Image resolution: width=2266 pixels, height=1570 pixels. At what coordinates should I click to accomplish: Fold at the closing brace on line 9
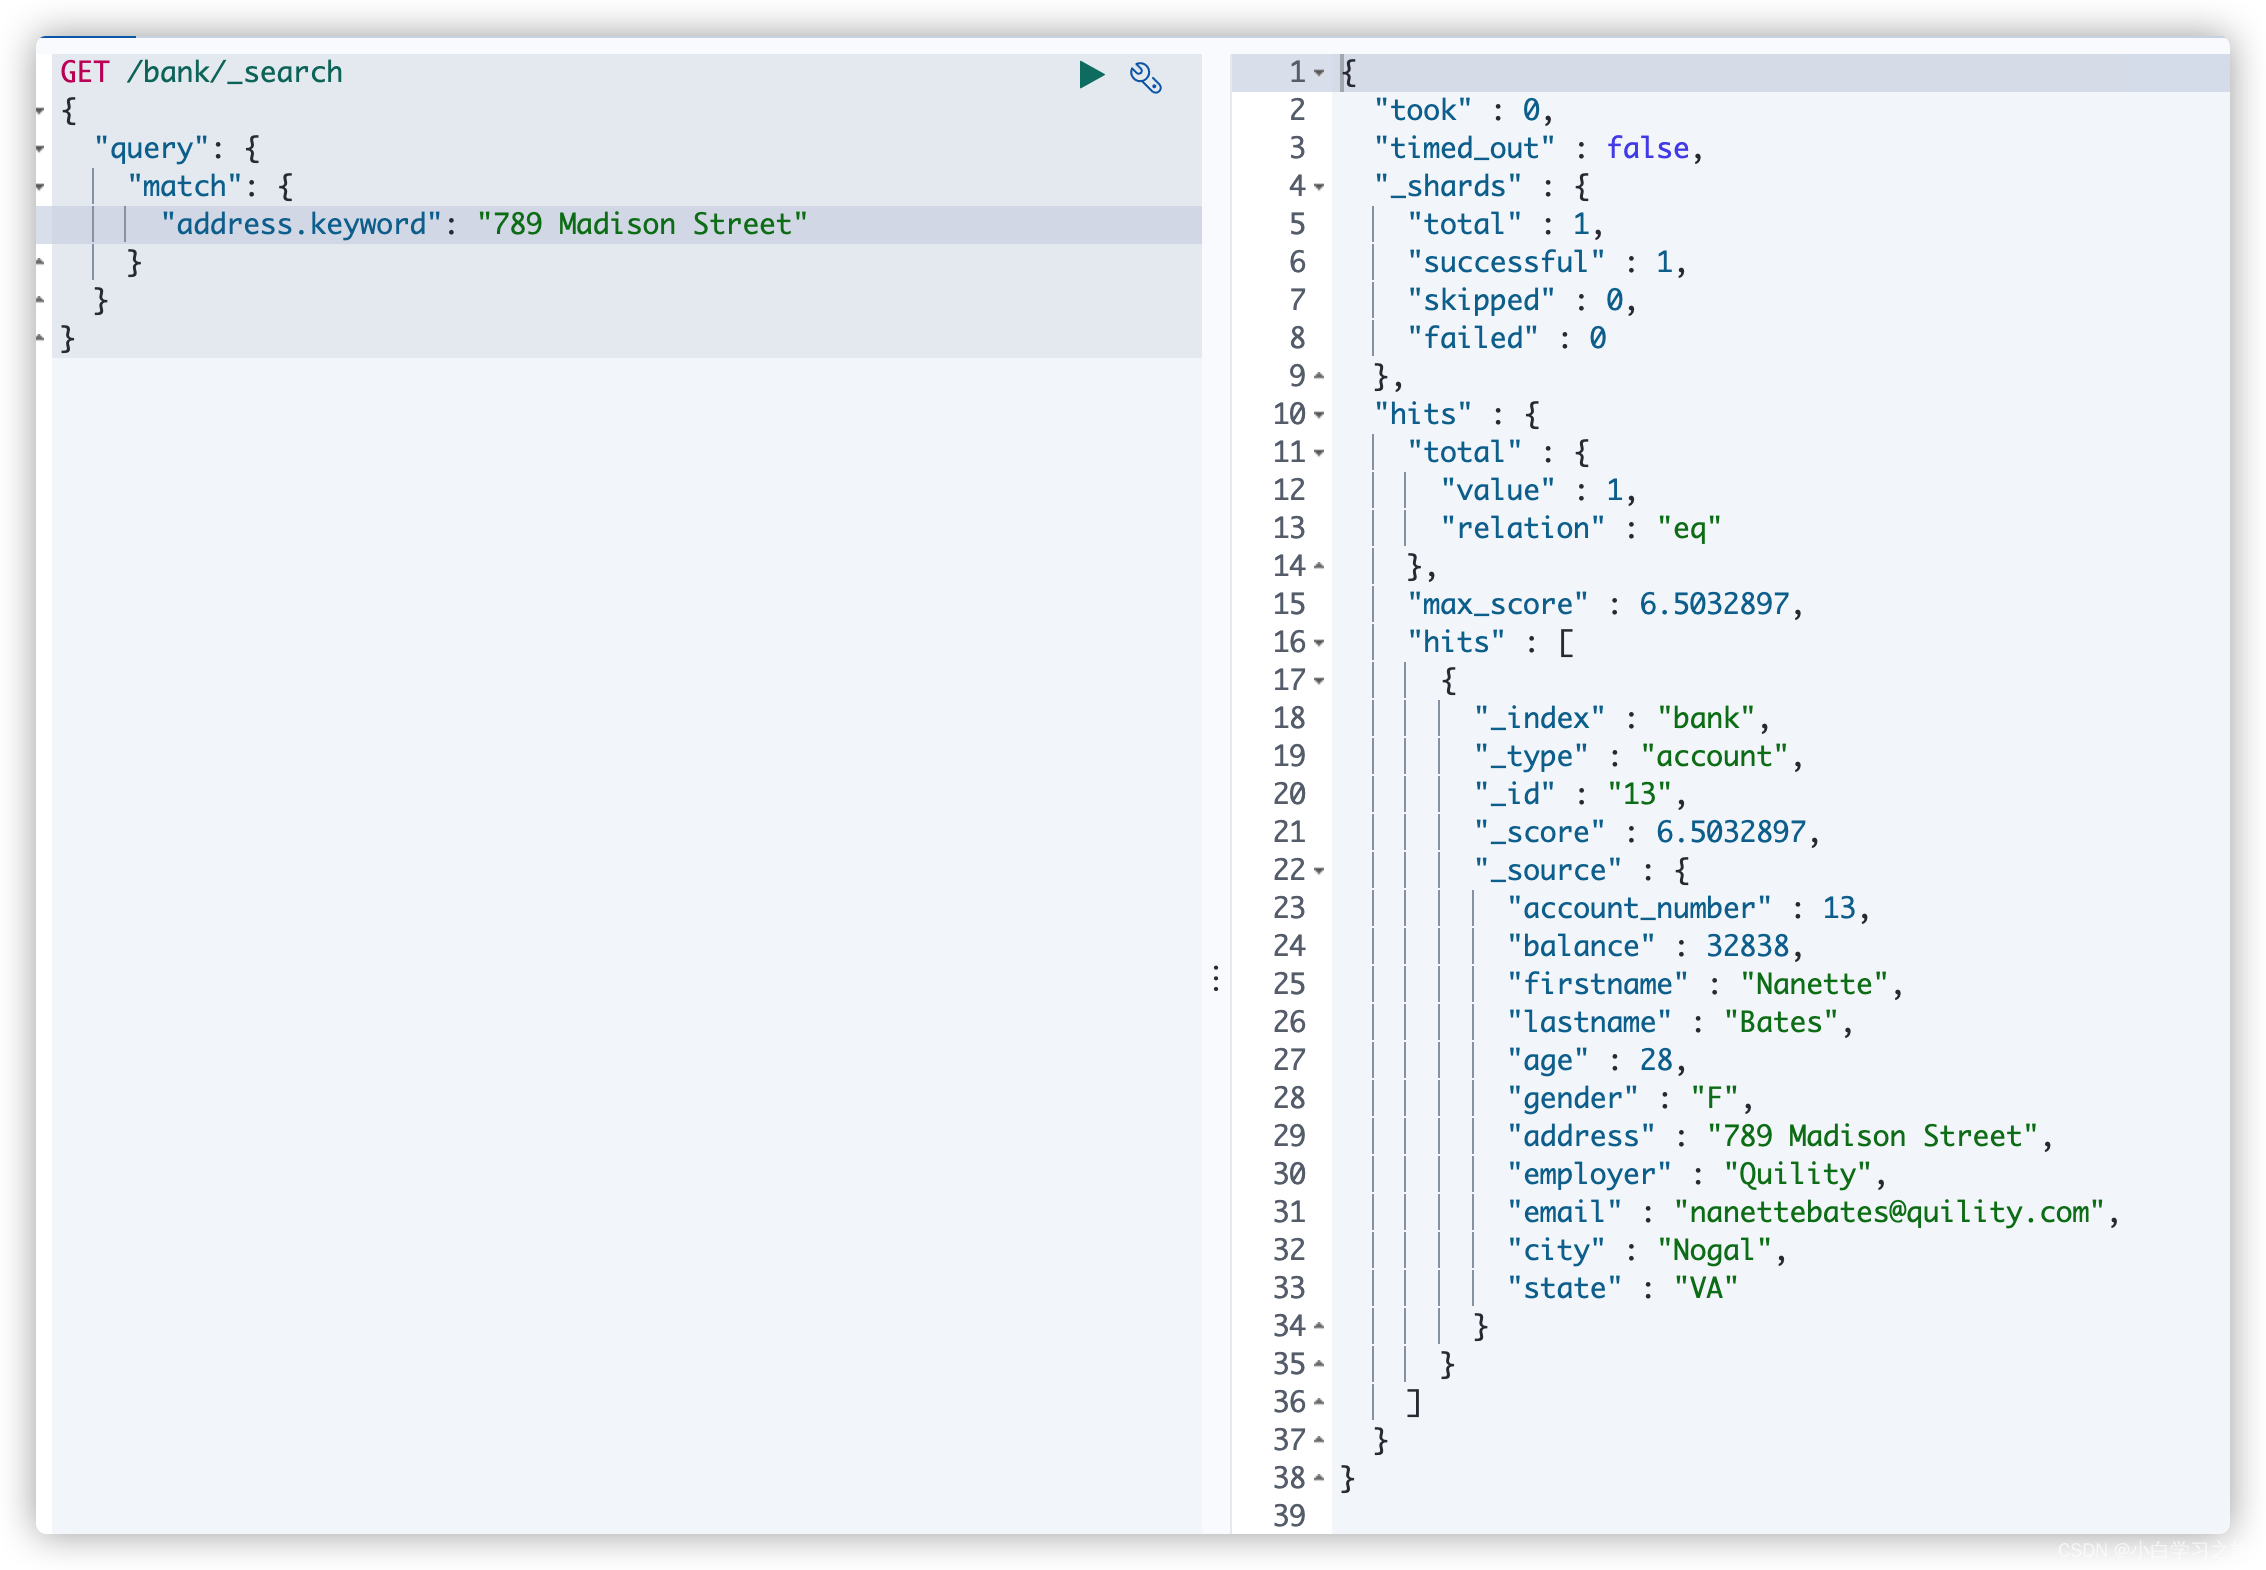pos(1319,377)
